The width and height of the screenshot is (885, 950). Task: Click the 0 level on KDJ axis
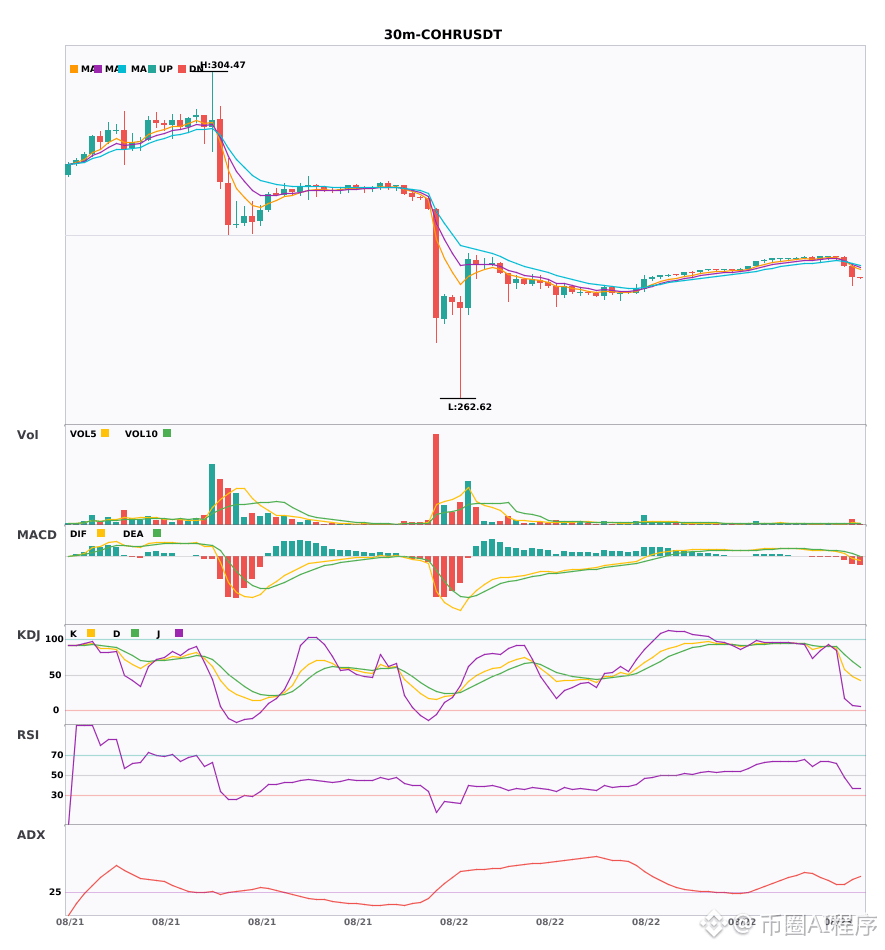[56, 710]
